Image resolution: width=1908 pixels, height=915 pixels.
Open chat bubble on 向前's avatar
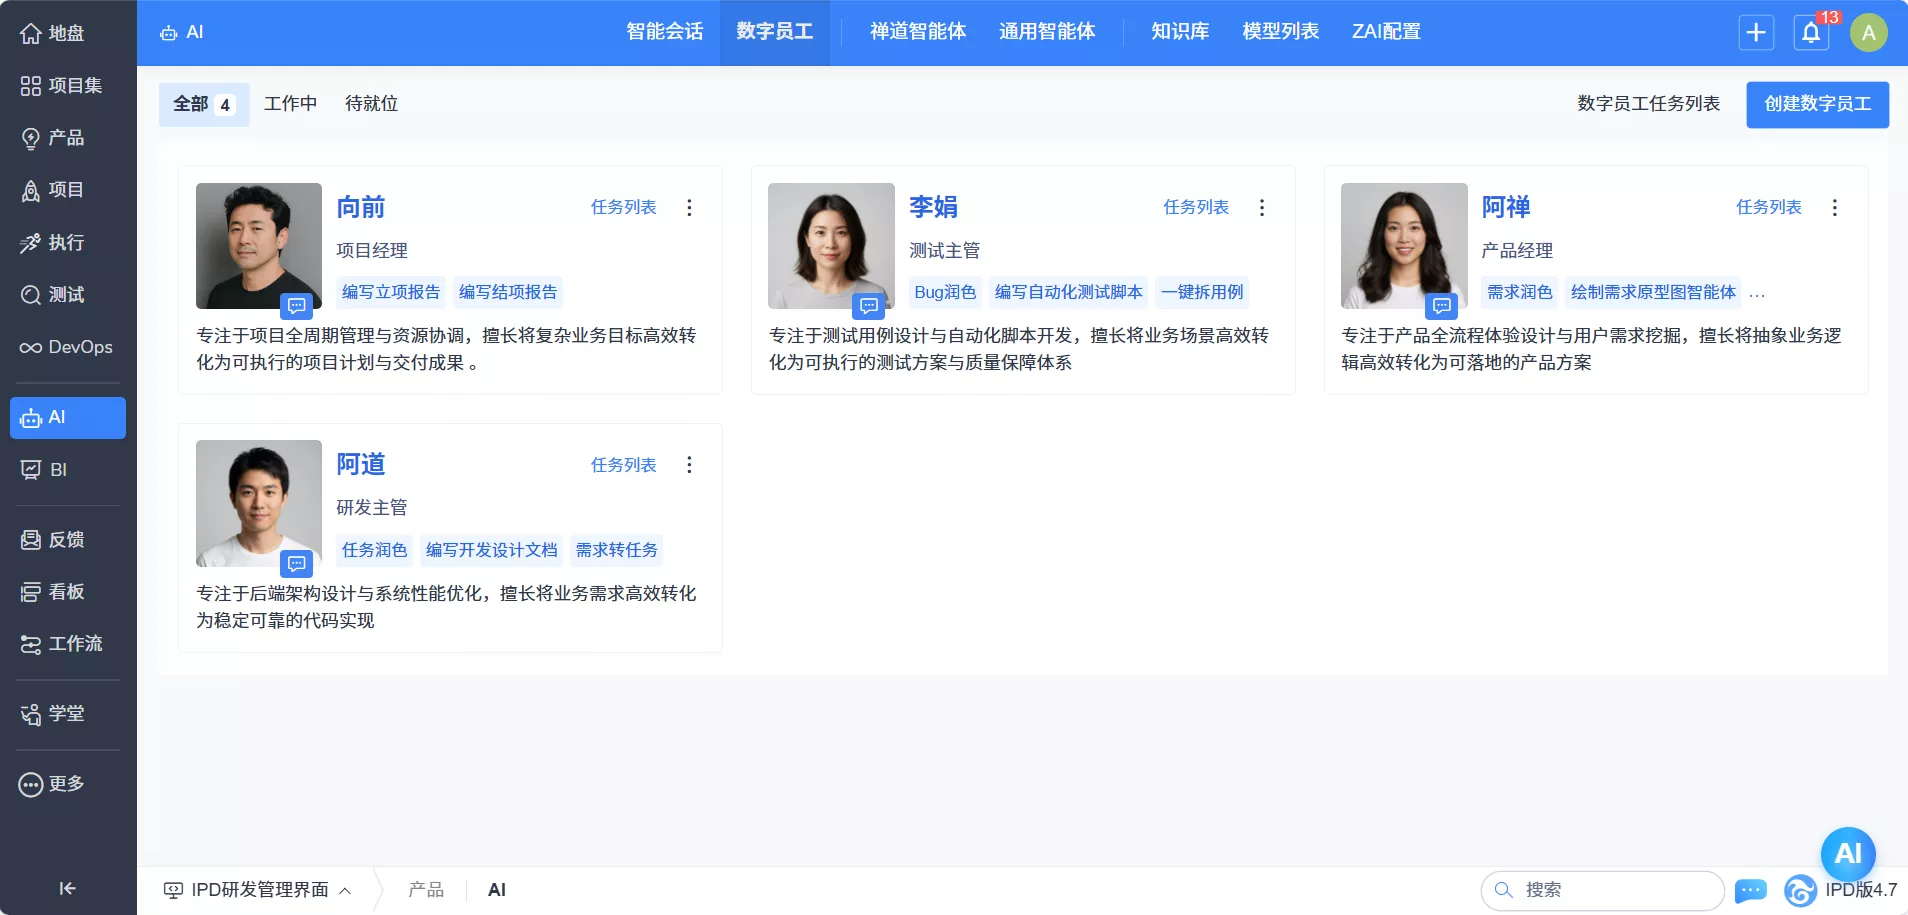[x=297, y=307]
